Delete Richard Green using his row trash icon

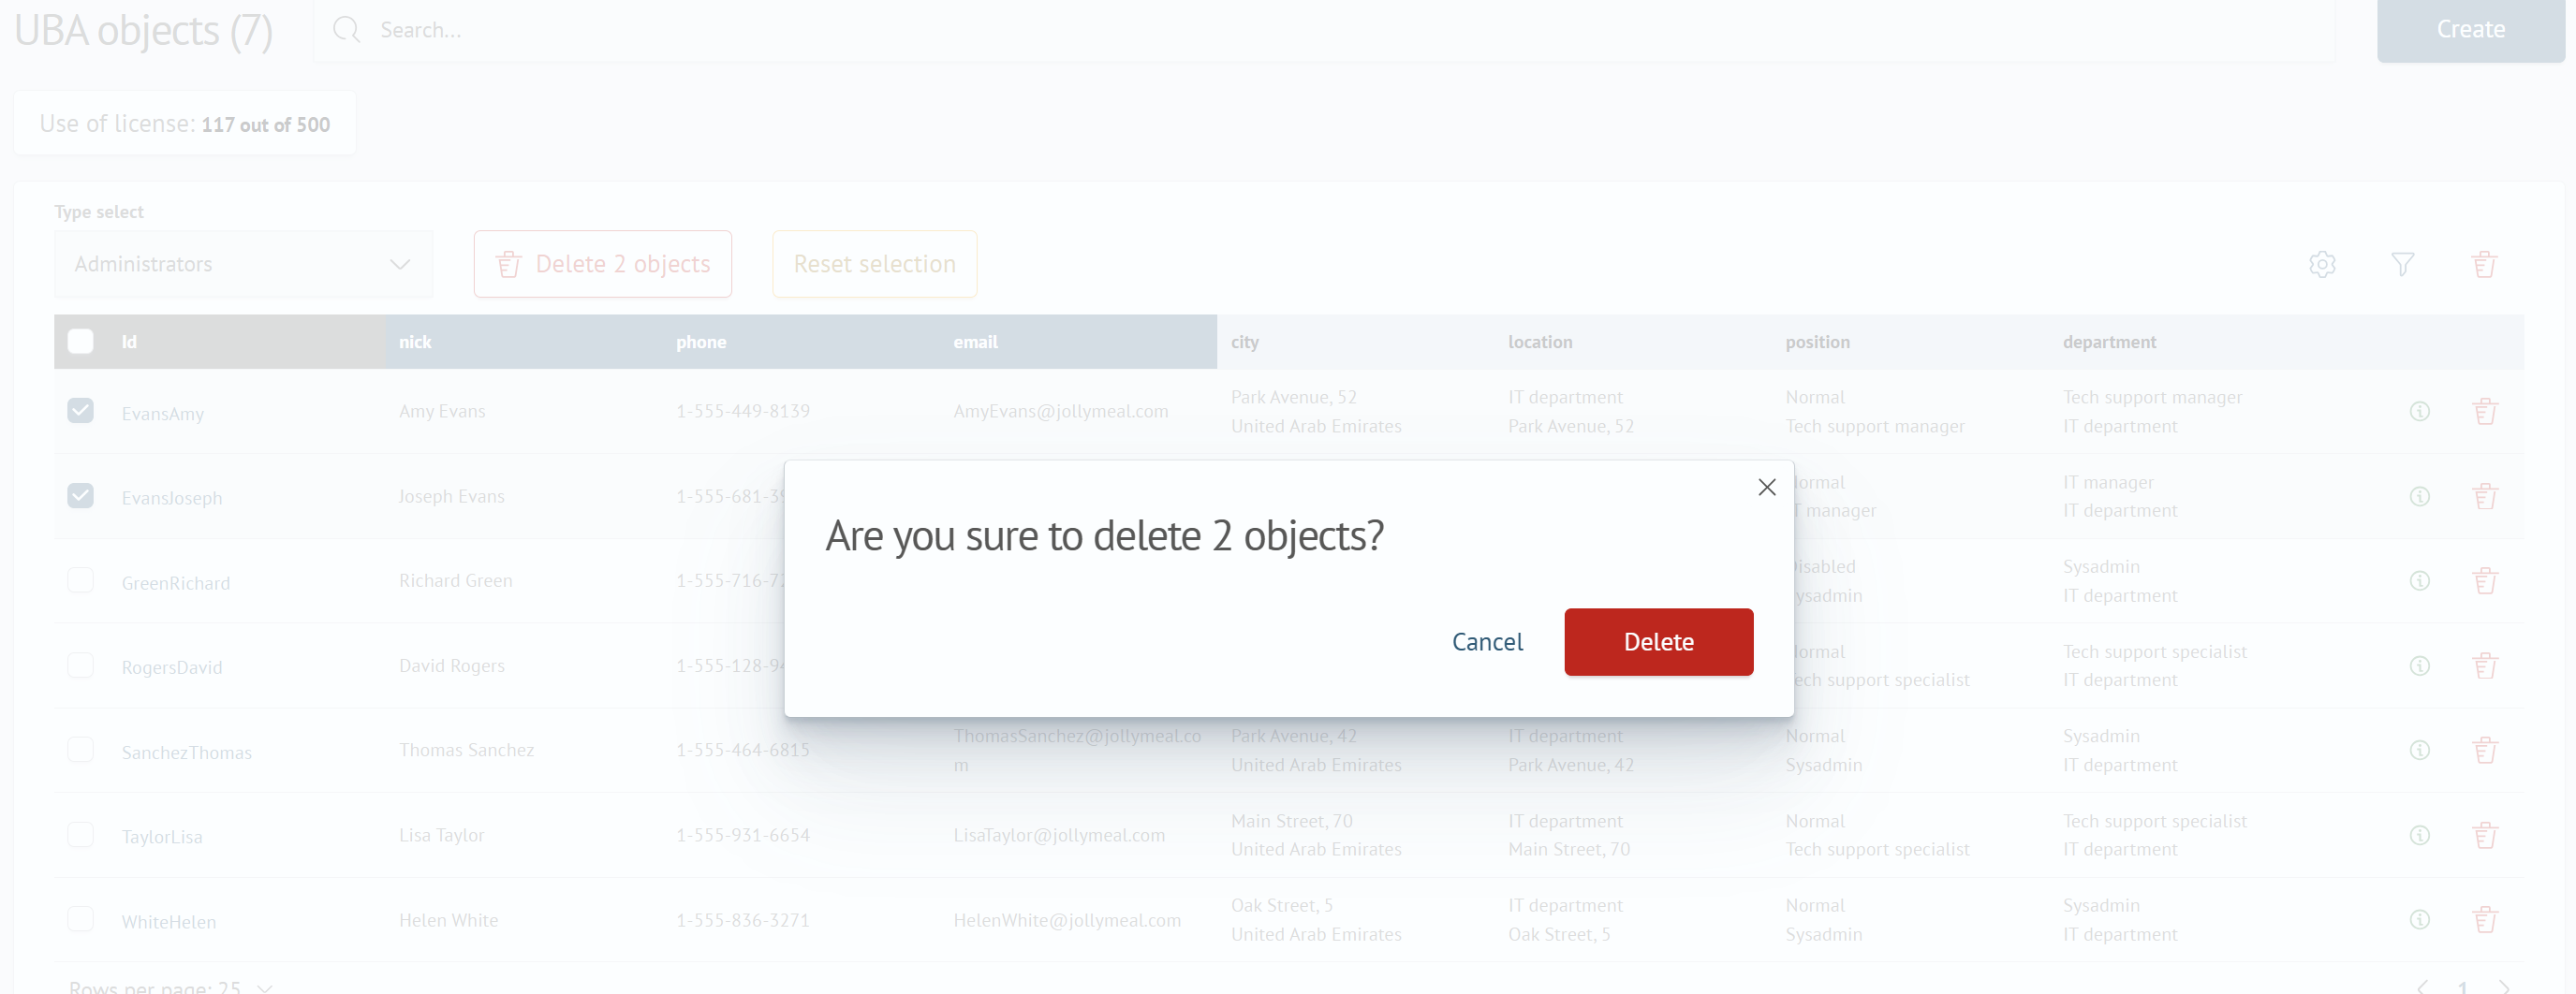(x=2487, y=581)
